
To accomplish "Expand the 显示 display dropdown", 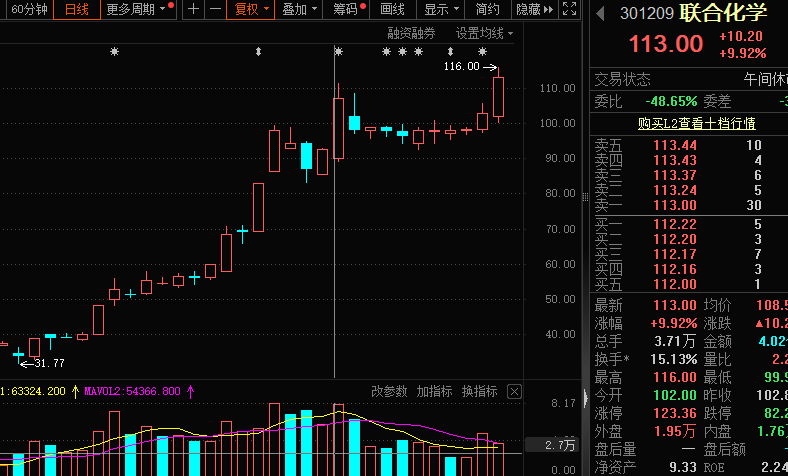I will click(440, 9).
